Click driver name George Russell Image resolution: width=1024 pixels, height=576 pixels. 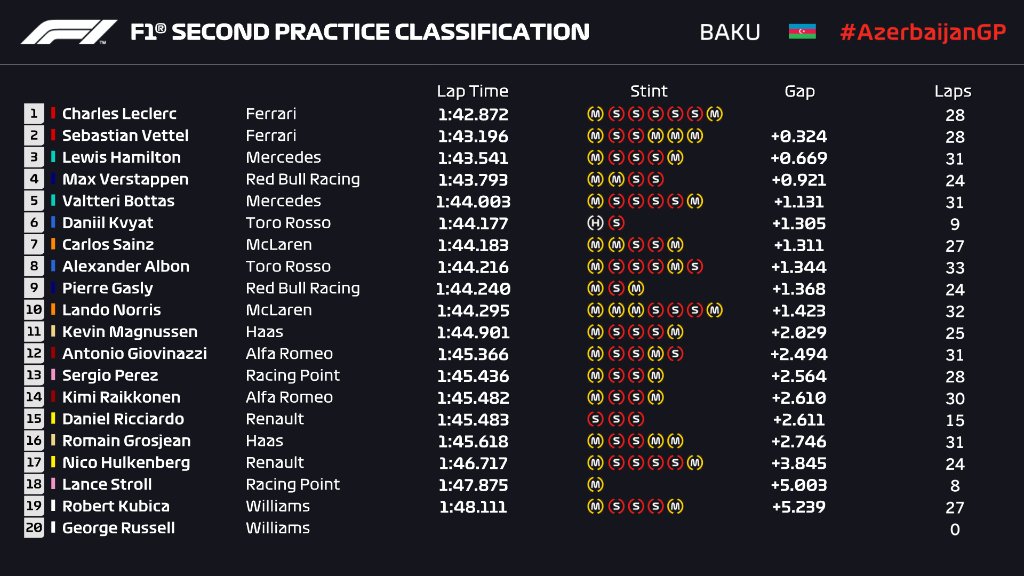click(118, 528)
